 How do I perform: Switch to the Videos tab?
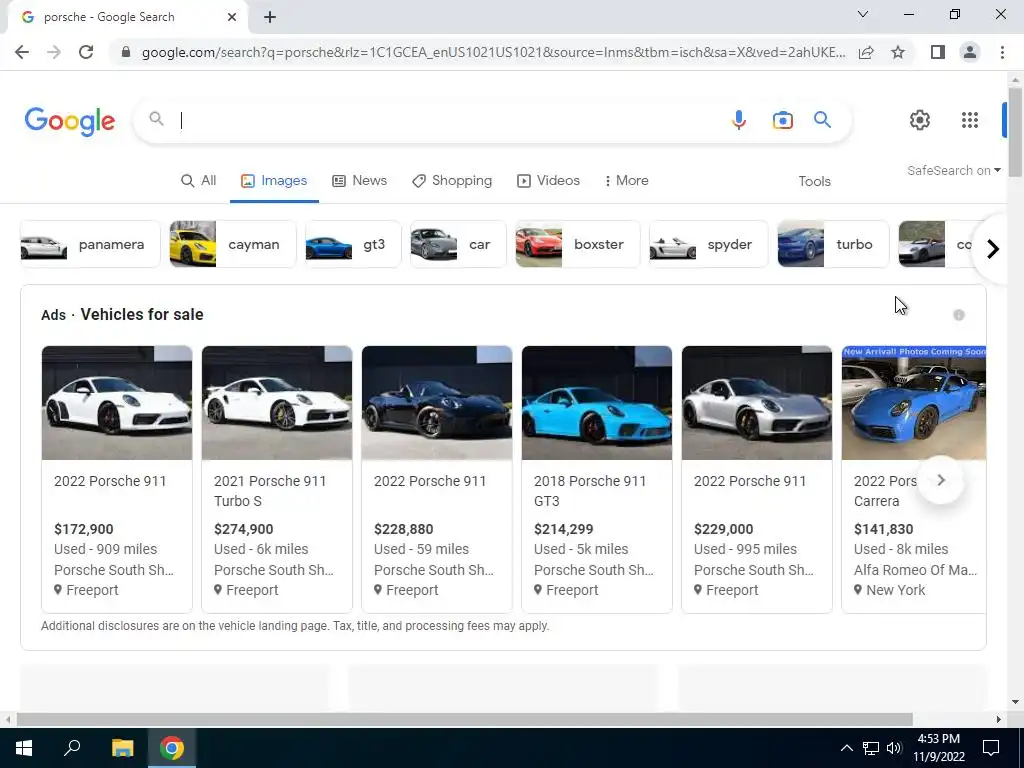pyautogui.click(x=549, y=181)
